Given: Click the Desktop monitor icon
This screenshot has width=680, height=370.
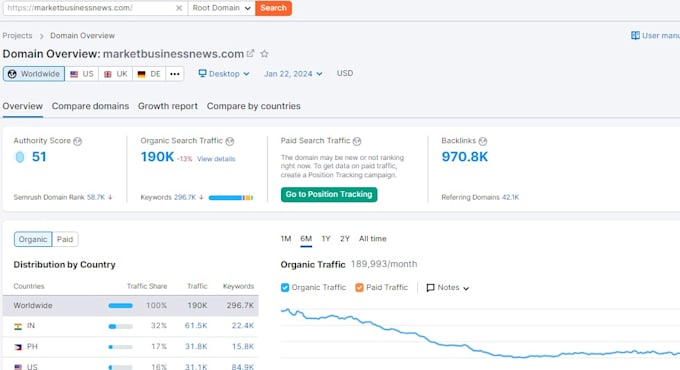Looking at the screenshot, I should 203,73.
